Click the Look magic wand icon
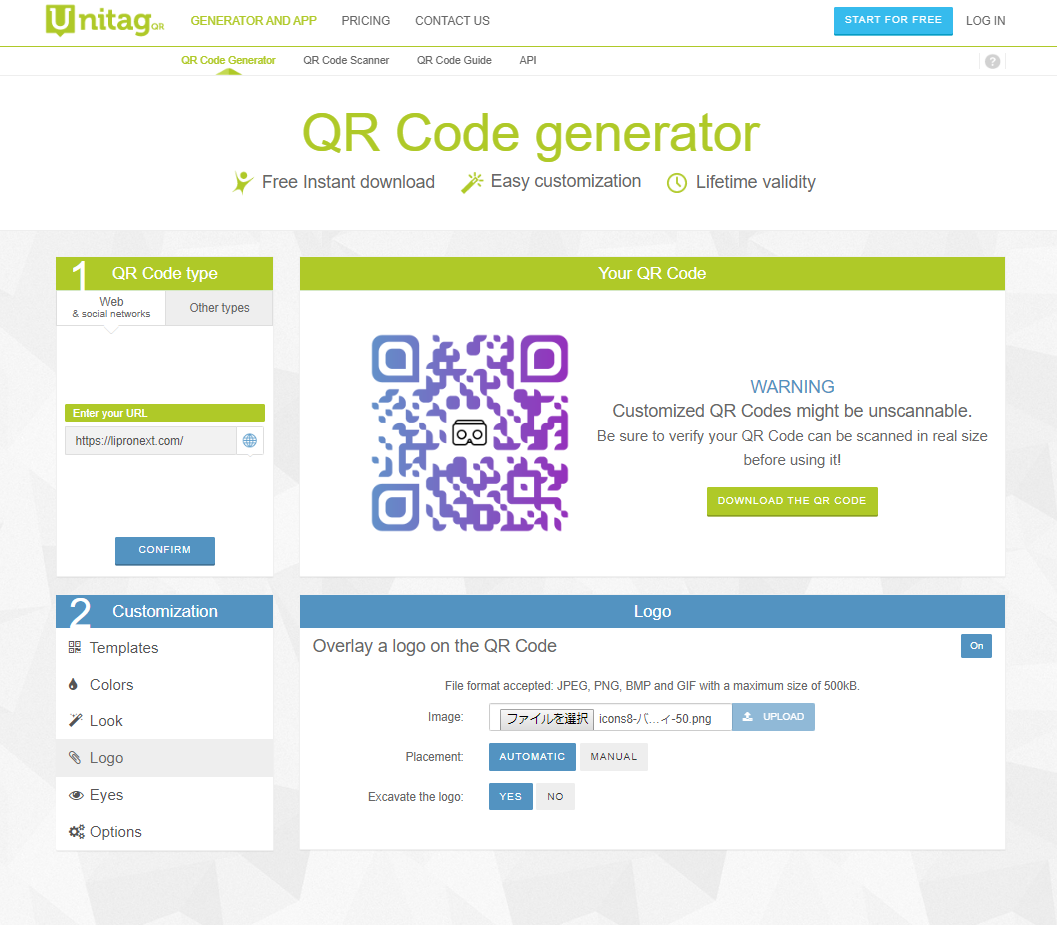 click(x=75, y=720)
